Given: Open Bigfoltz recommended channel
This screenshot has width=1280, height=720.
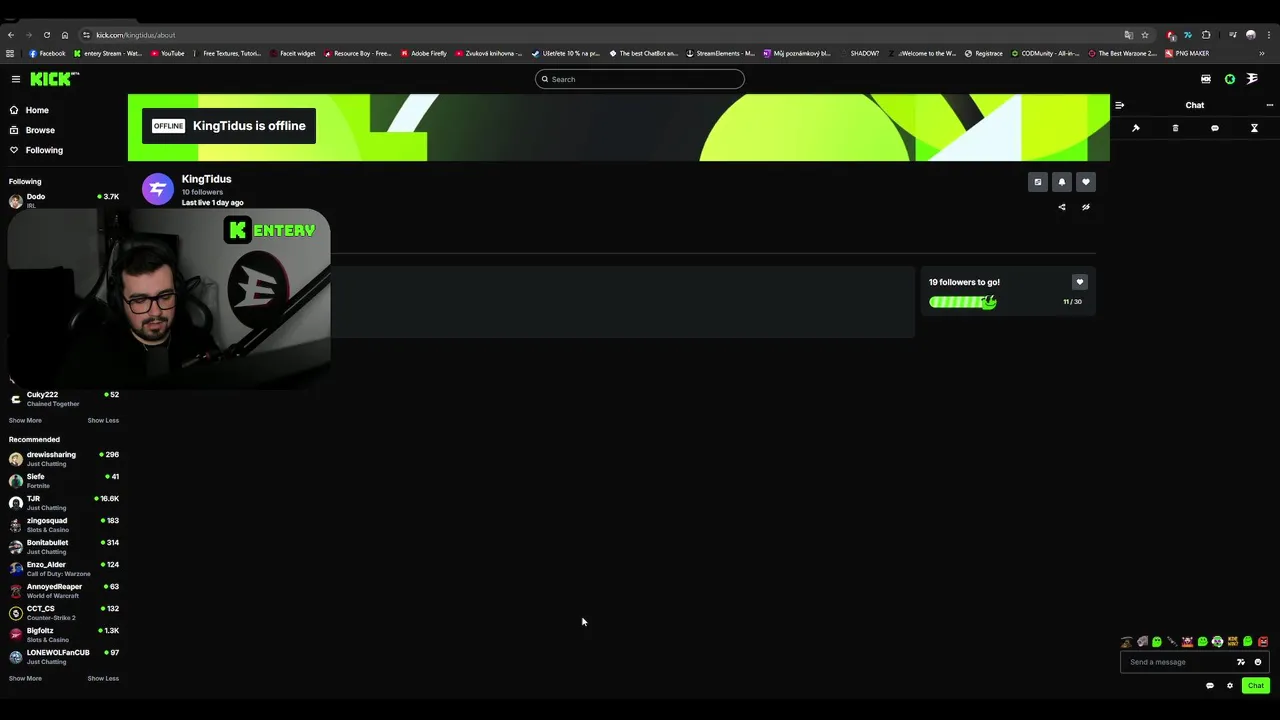Looking at the screenshot, I should (64, 634).
